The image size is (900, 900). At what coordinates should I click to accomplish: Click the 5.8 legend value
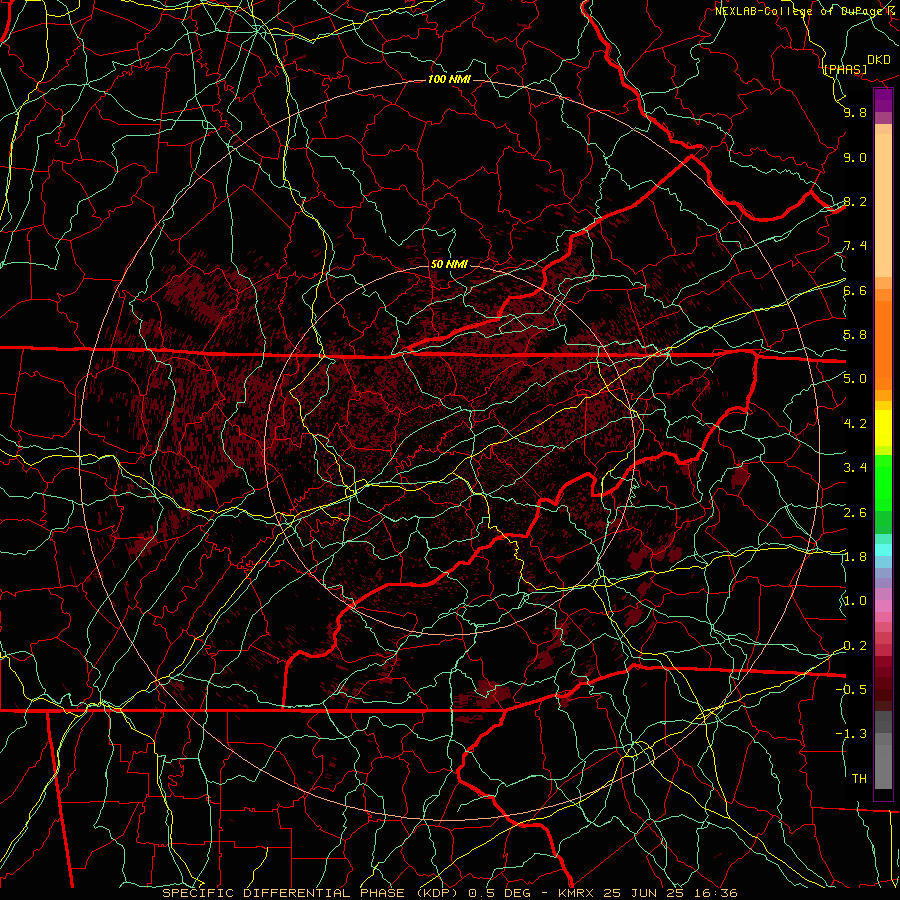click(x=855, y=335)
